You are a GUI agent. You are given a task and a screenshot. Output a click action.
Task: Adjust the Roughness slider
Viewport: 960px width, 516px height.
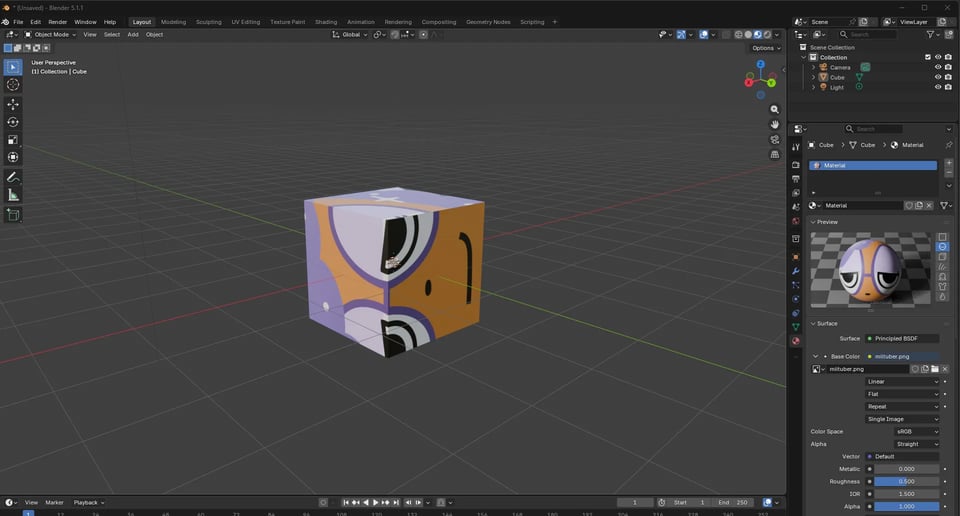click(x=906, y=482)
